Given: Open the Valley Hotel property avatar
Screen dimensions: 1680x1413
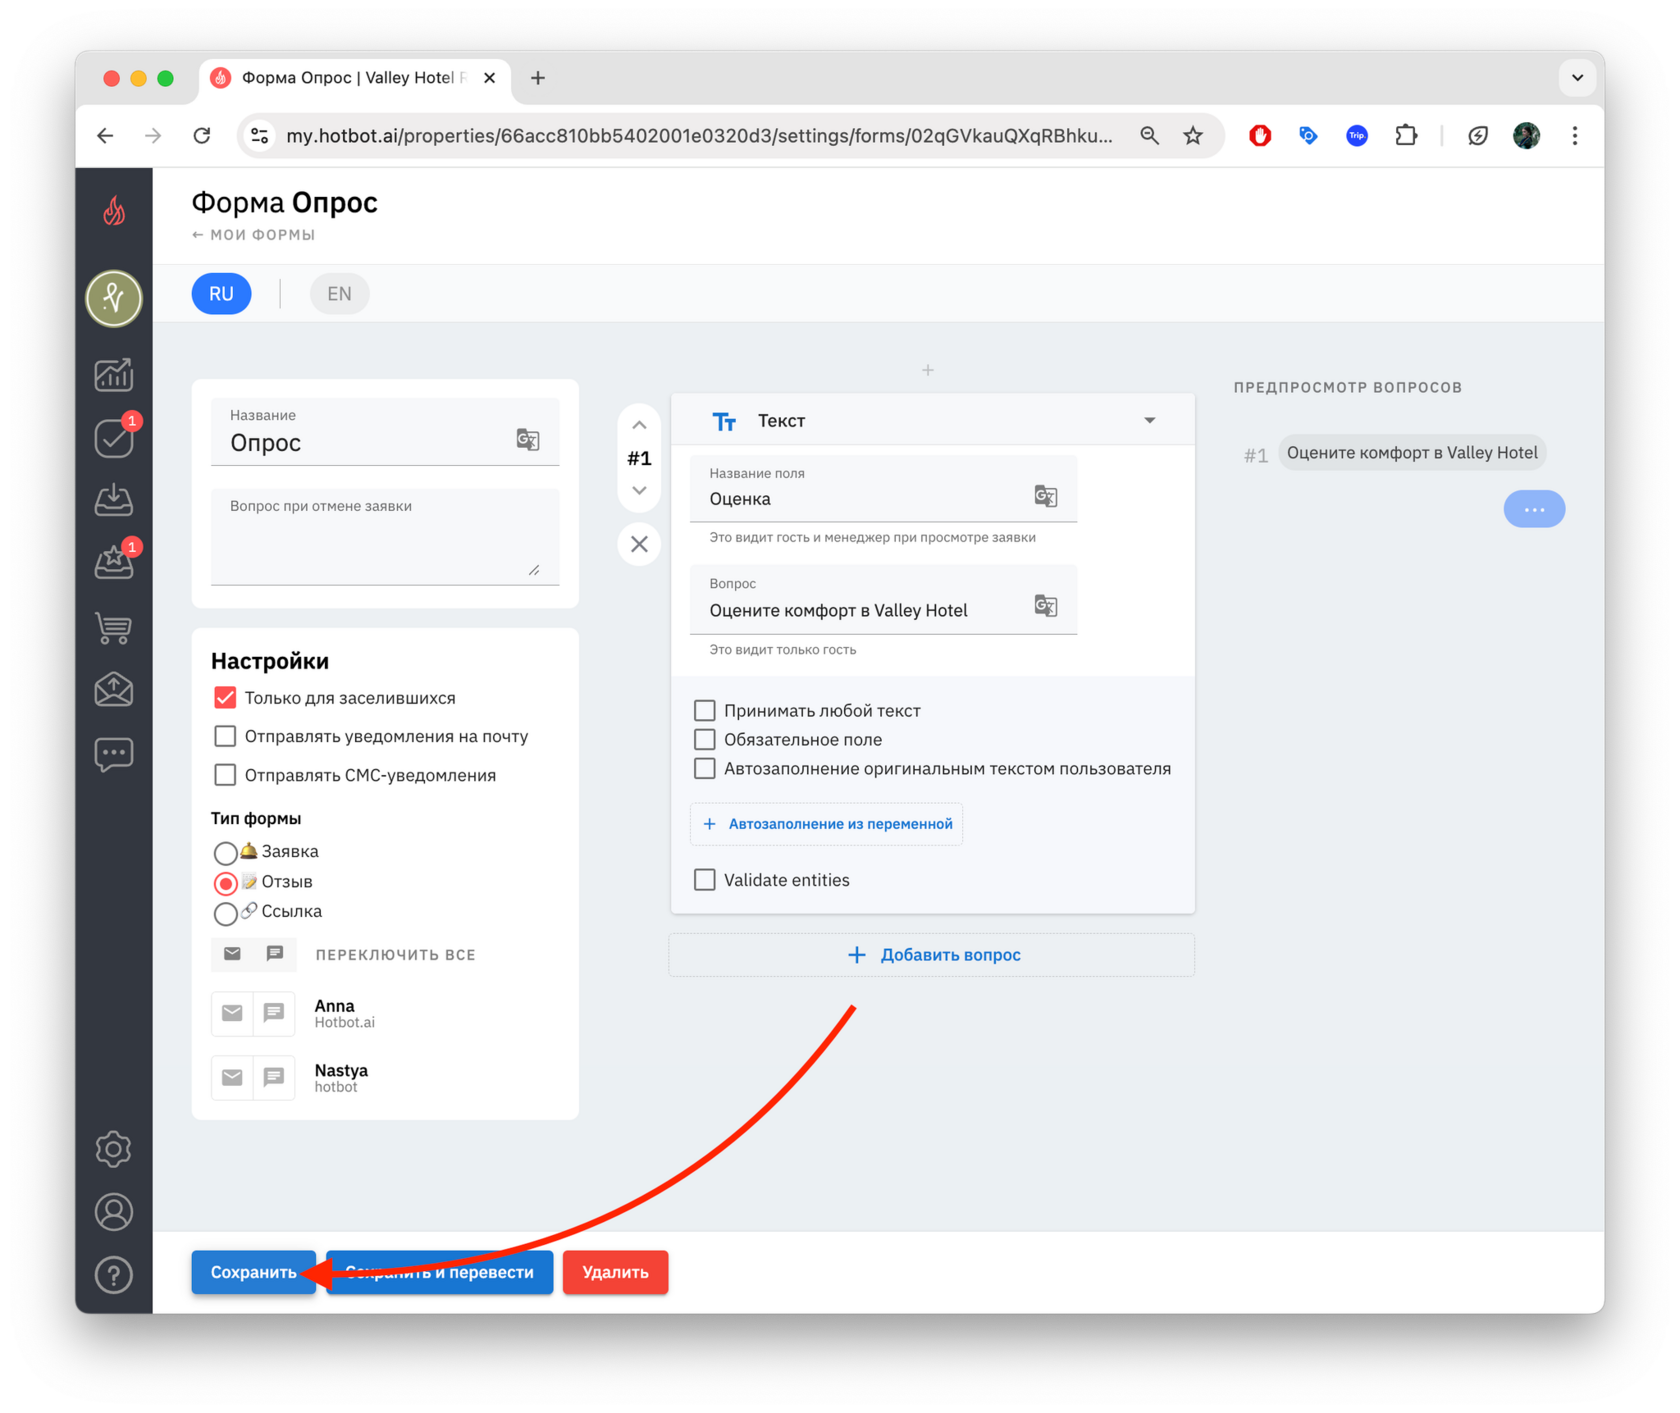Looking at the screenshot, I should (114, 297).
